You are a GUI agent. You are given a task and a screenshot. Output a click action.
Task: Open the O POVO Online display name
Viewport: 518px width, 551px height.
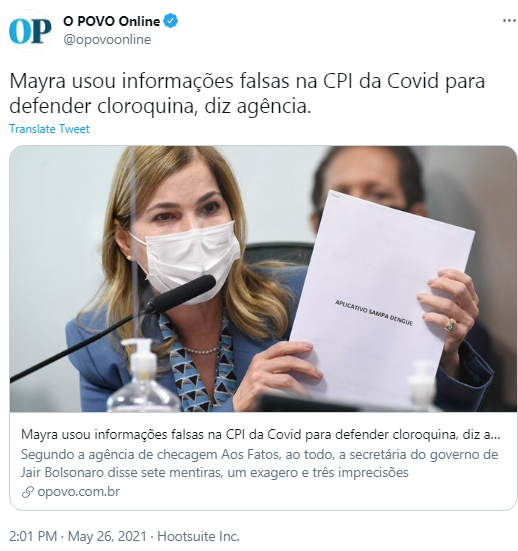(x=111, y=21)
